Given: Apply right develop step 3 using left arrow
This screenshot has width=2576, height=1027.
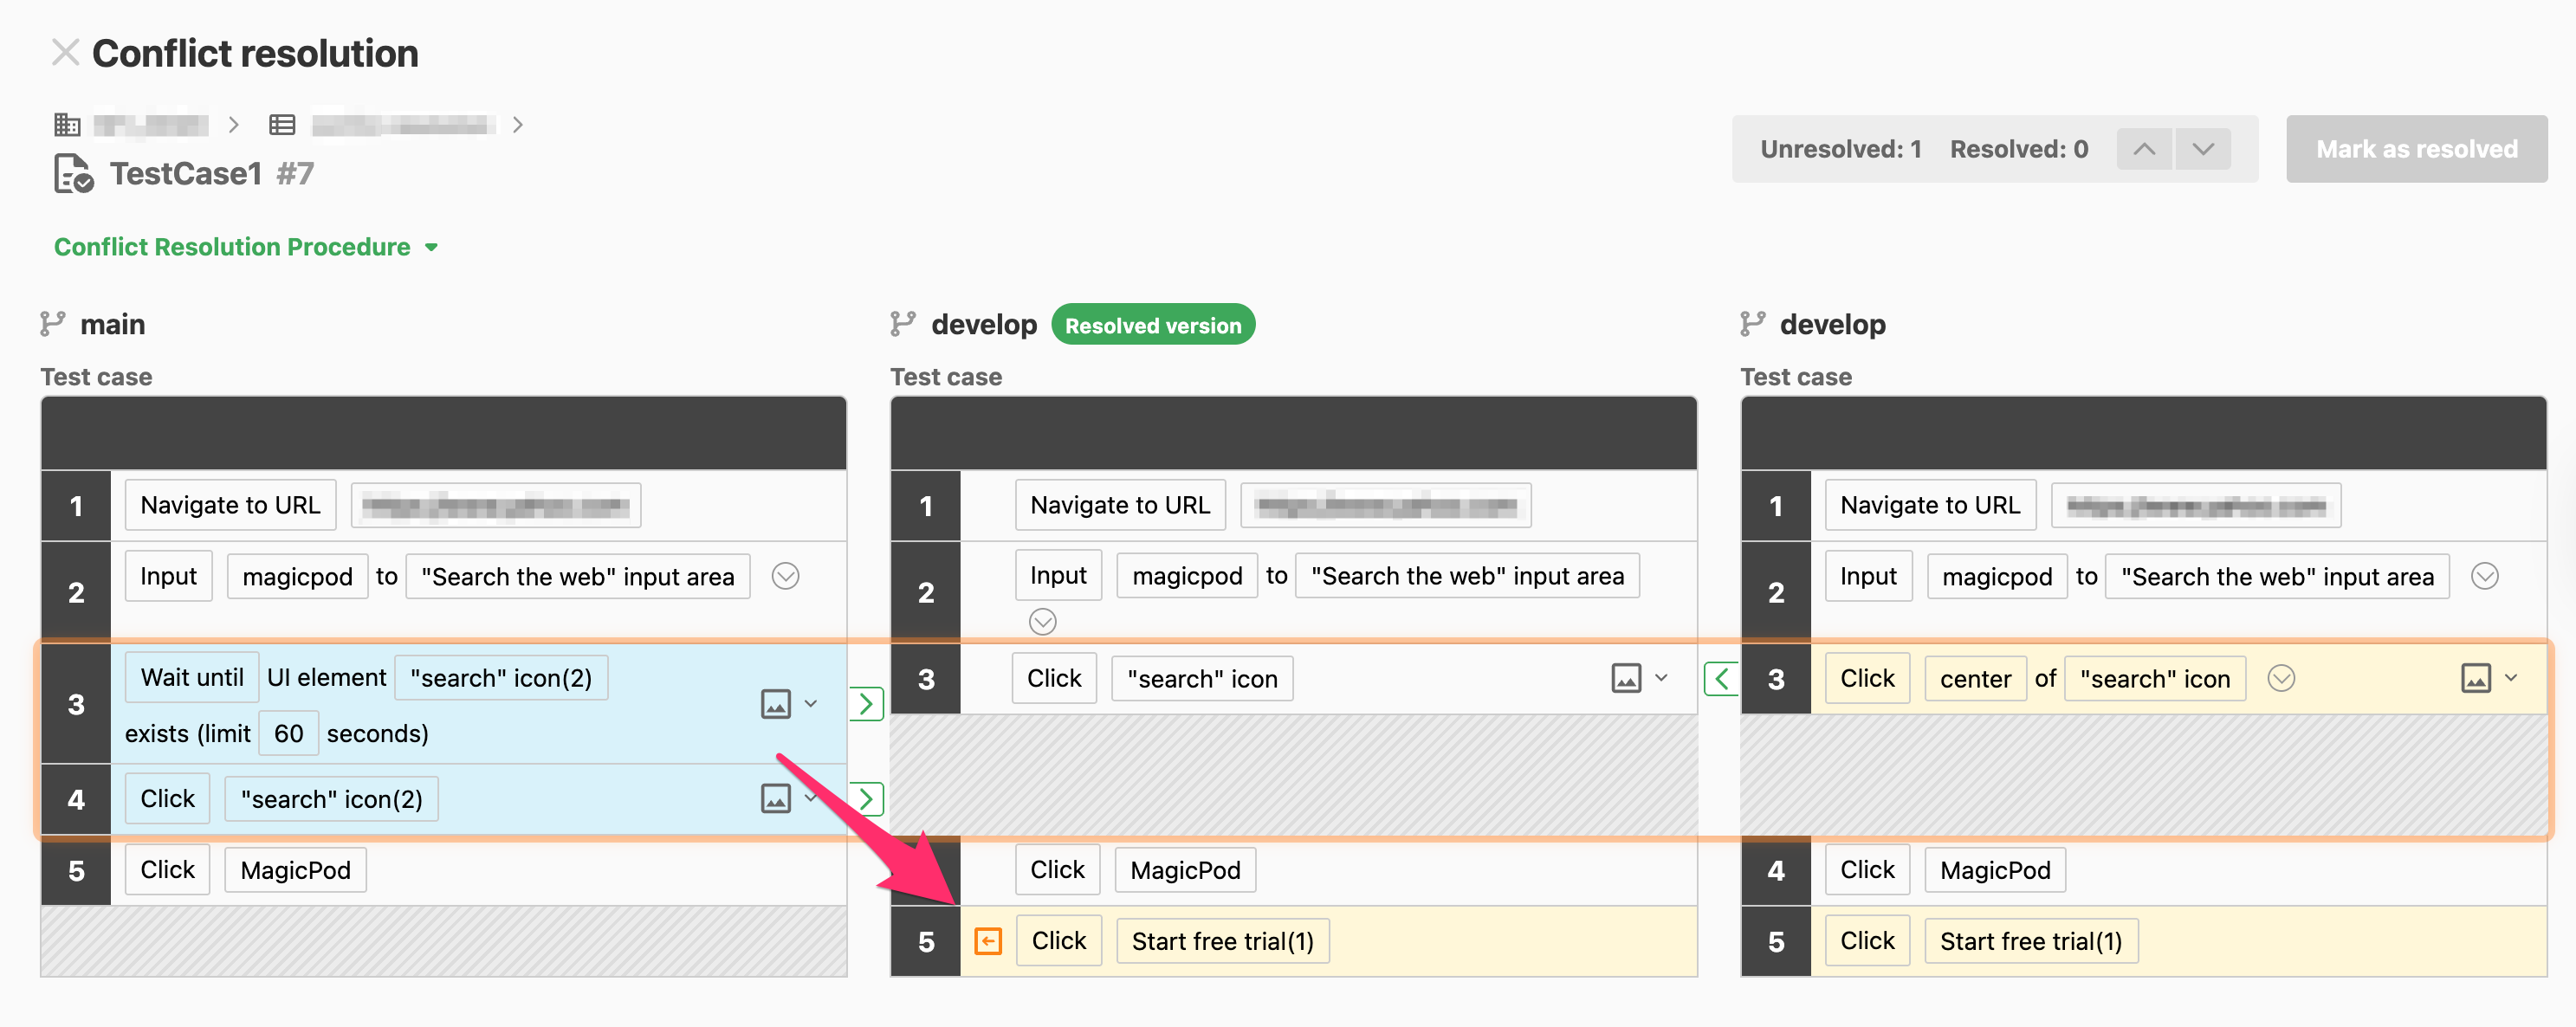Looking at the screenshot, I should pyautogui.click(x=1721, y=679).
